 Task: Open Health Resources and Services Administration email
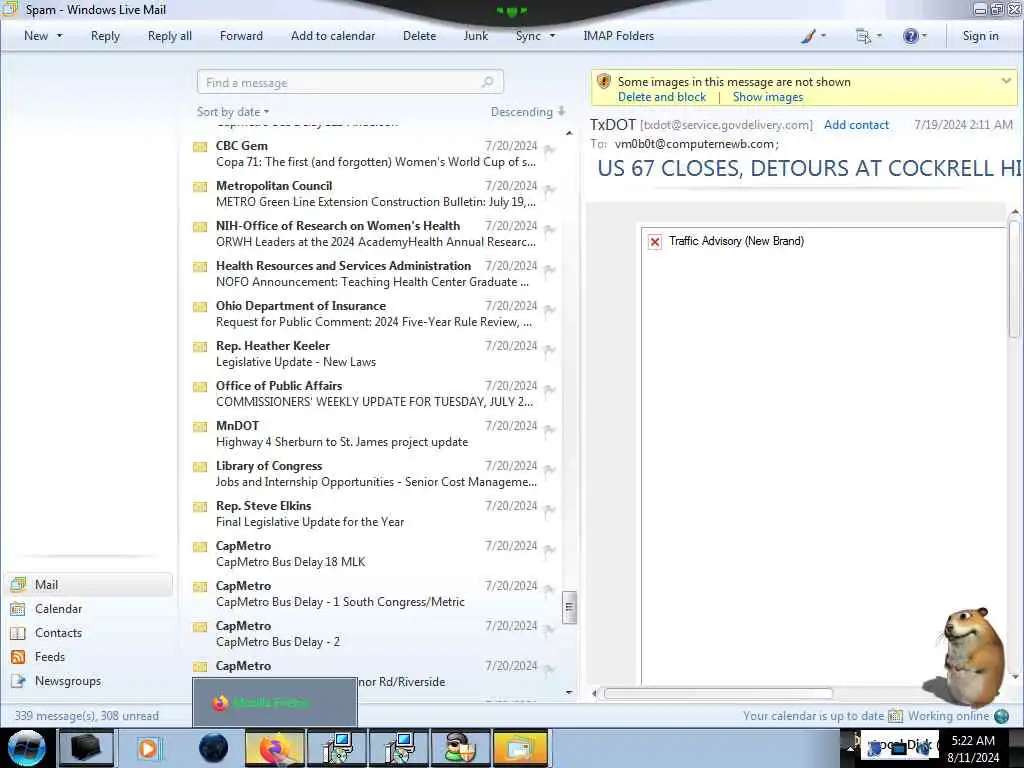[x=376, y=274]
